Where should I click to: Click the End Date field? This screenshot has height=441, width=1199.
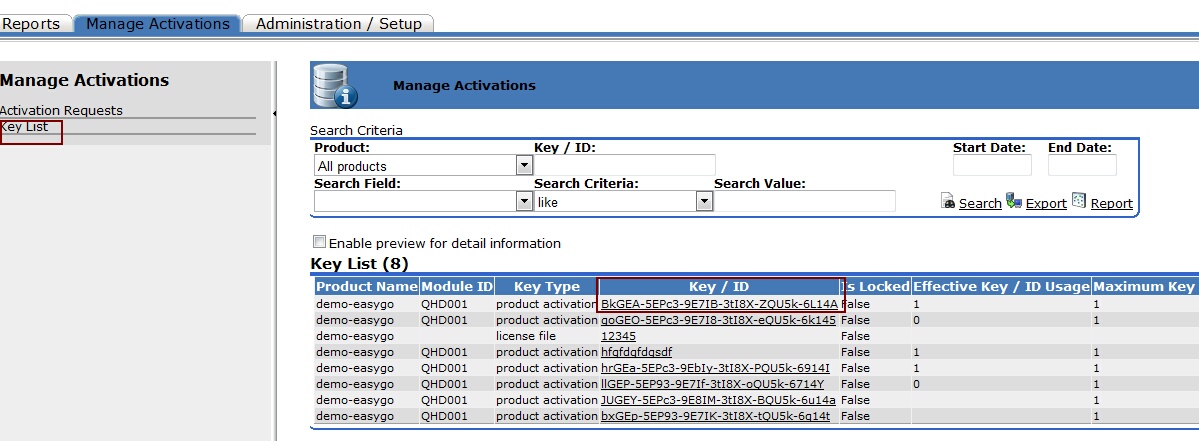(x=1082, y=165)
